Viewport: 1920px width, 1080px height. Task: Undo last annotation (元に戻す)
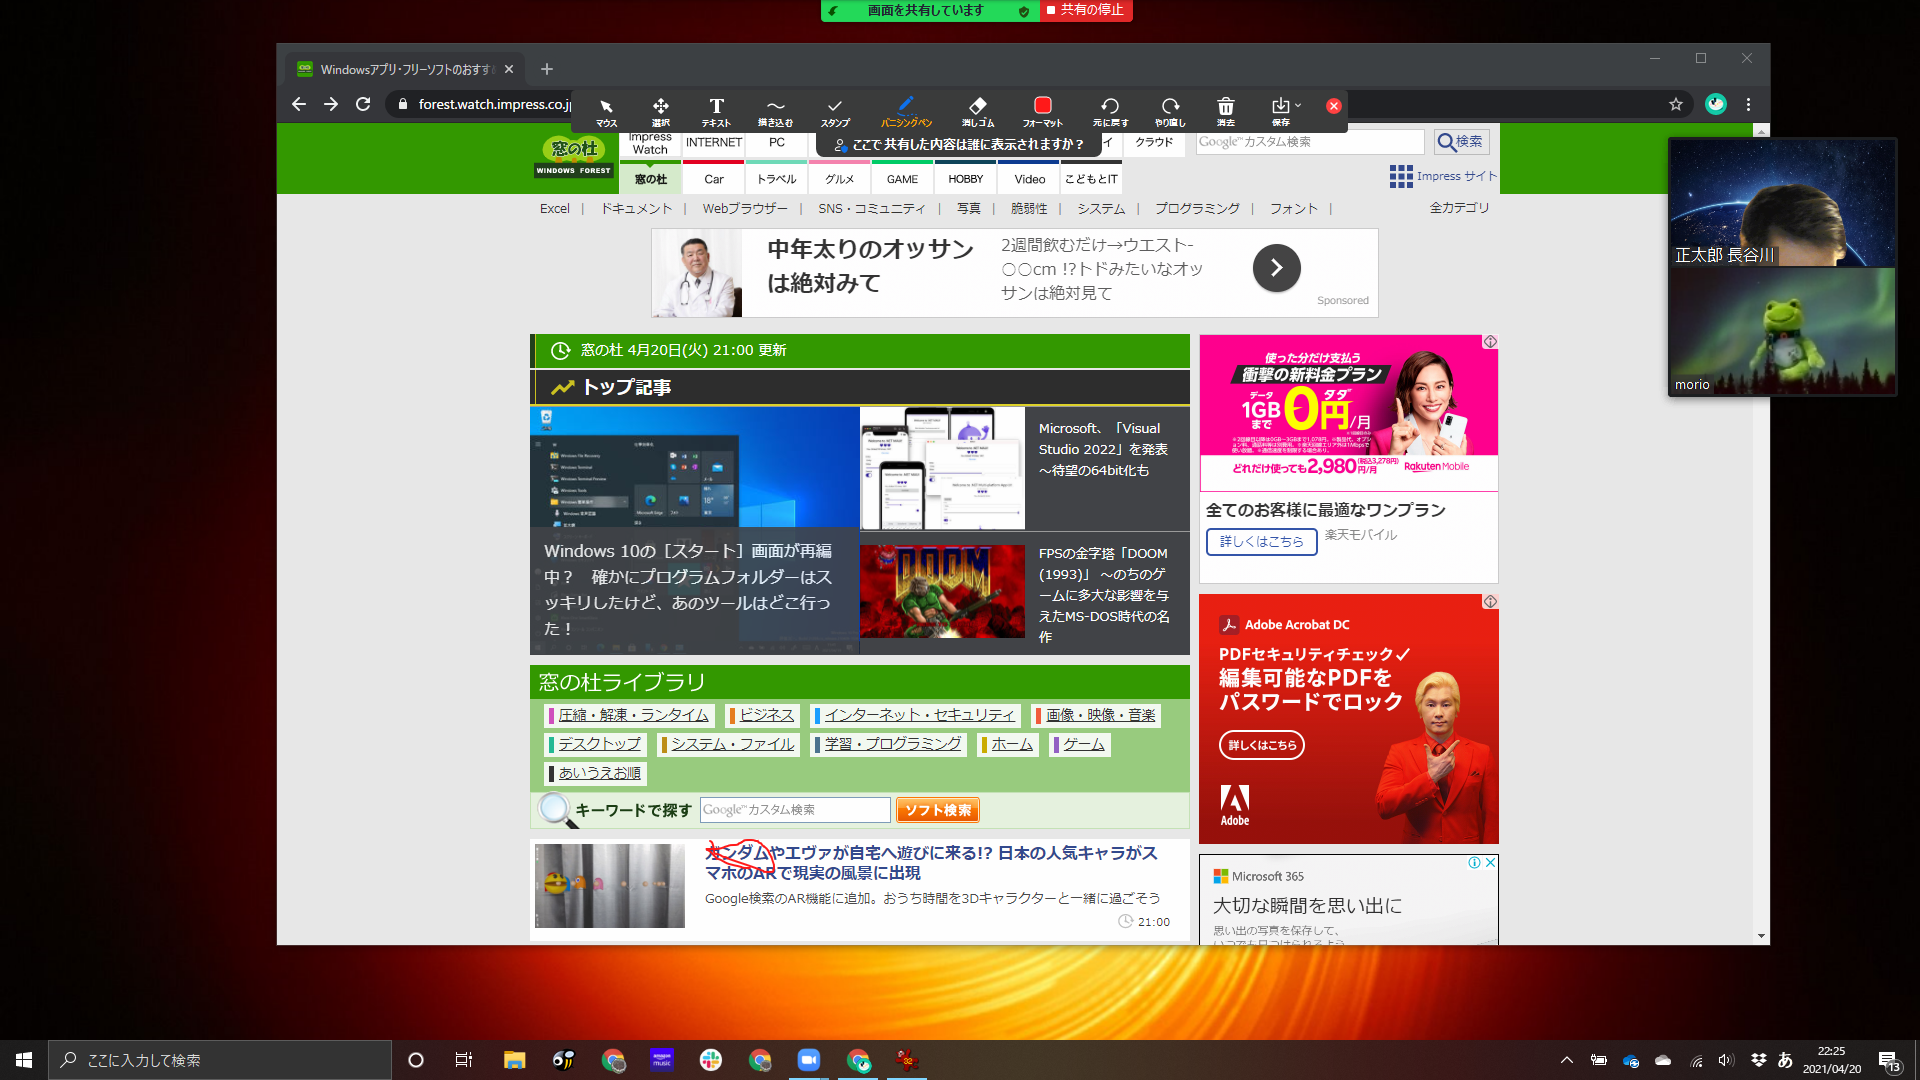tap(1110, 111)
